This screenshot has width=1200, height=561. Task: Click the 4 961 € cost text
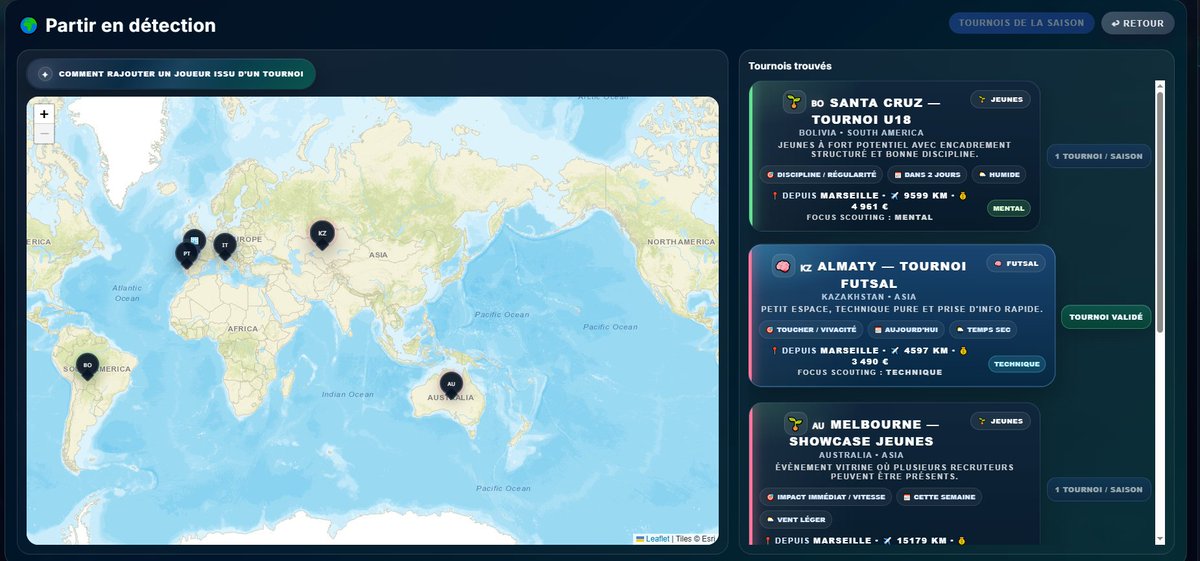870,207
